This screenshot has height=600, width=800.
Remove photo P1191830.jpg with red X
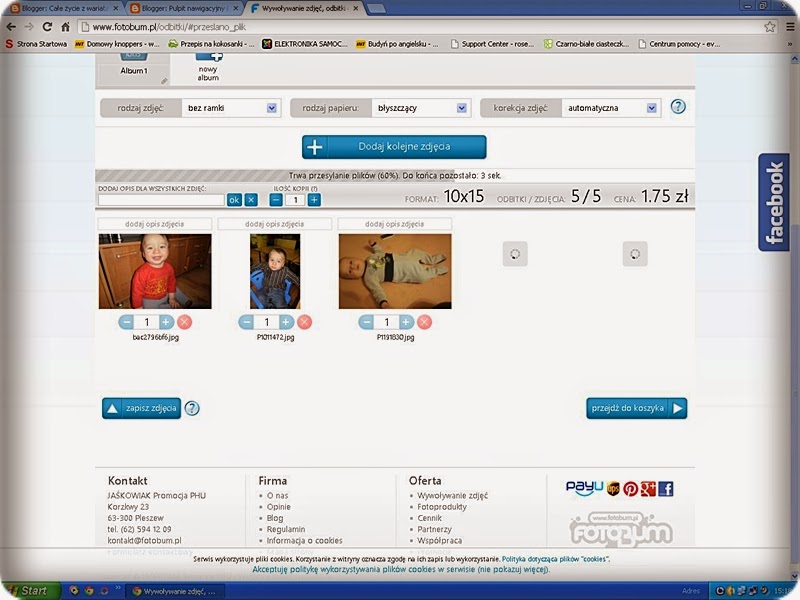point(424,322)
